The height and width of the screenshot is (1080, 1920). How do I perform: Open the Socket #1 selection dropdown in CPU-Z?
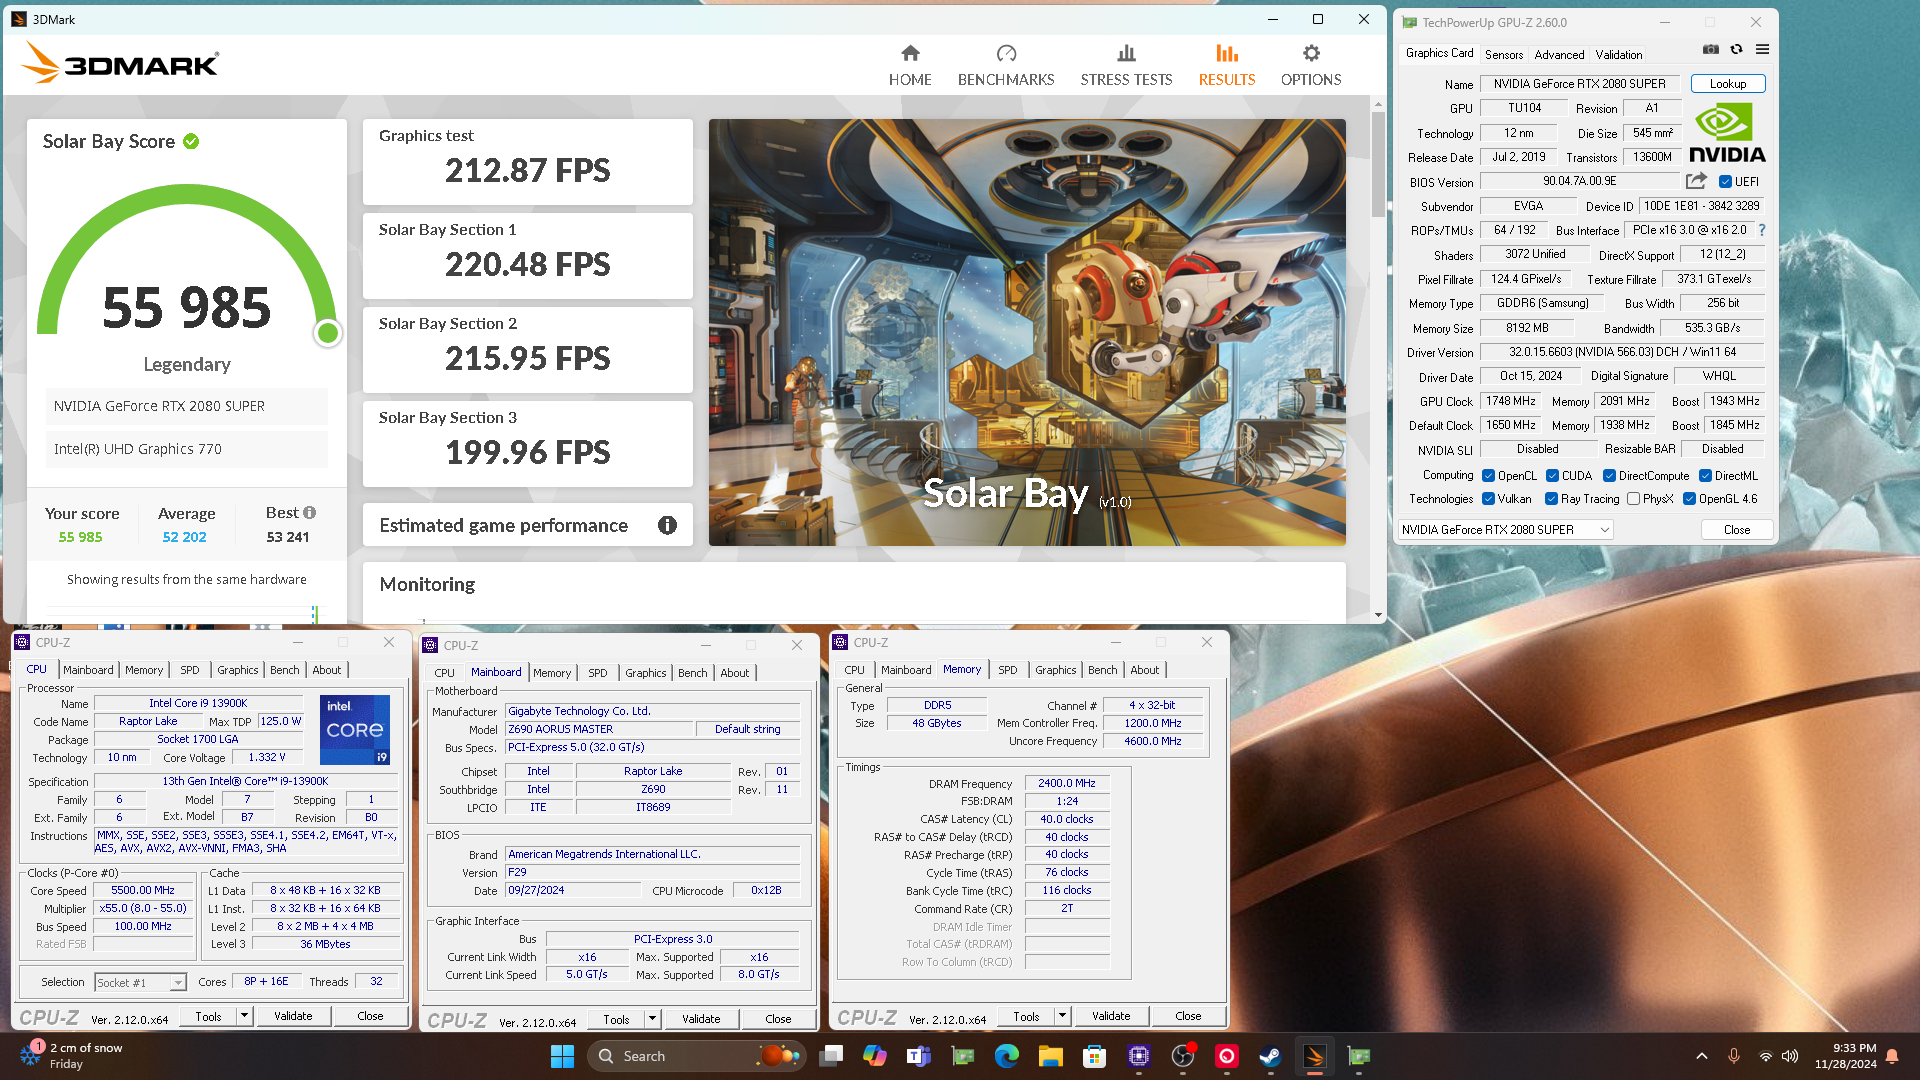coord(141,983)
